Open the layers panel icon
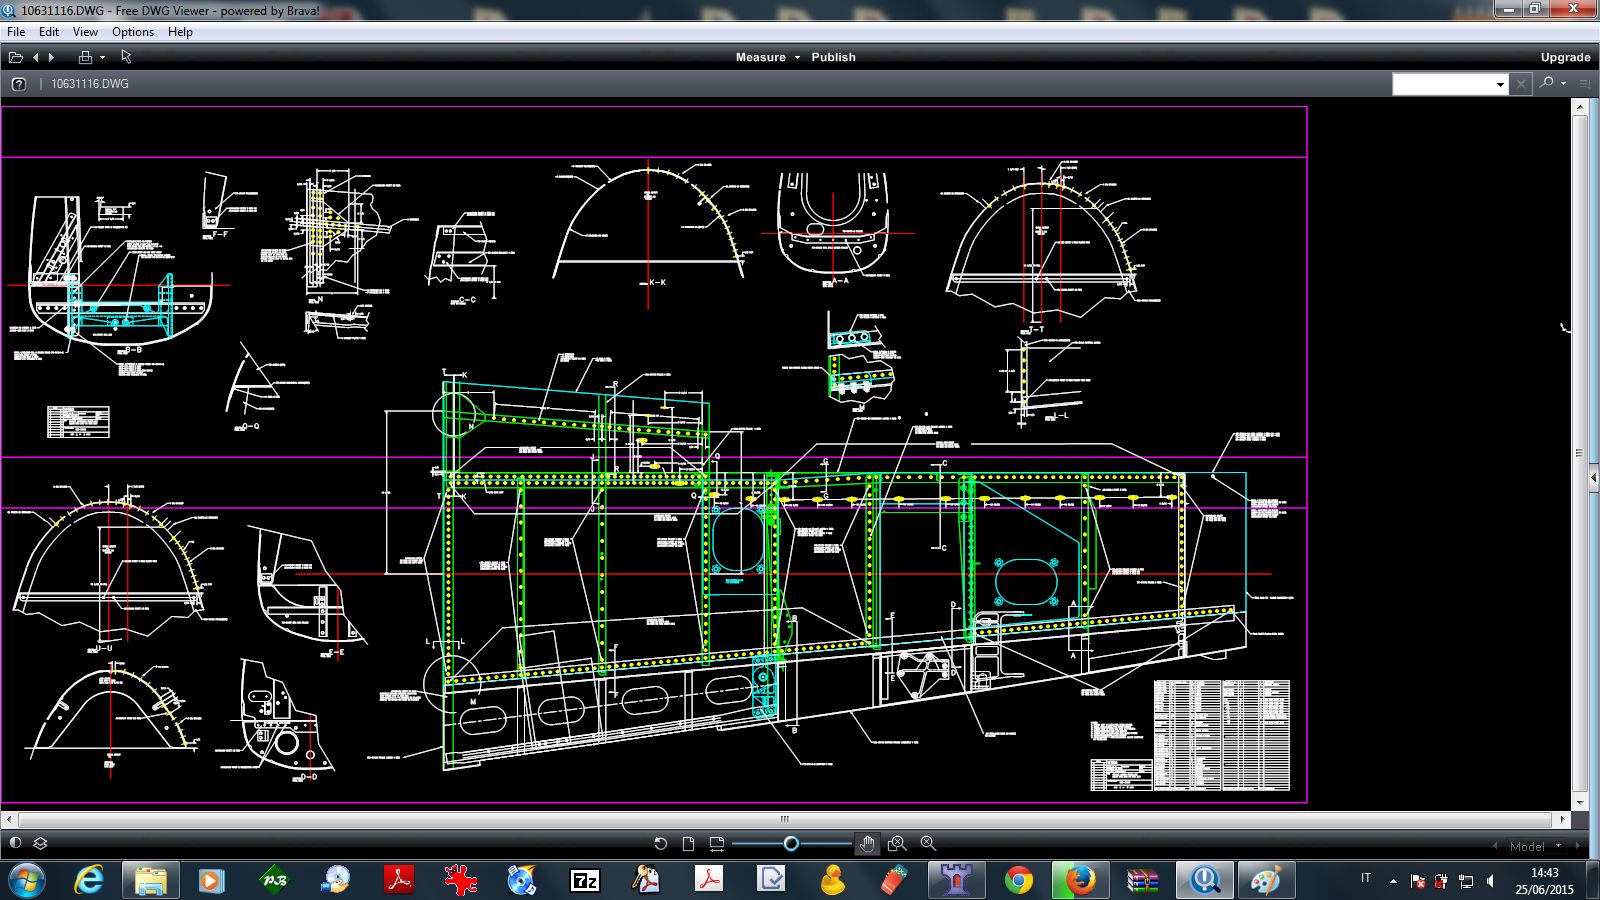This screenshot has width=1600, height=900. click(x=41, y=844)
